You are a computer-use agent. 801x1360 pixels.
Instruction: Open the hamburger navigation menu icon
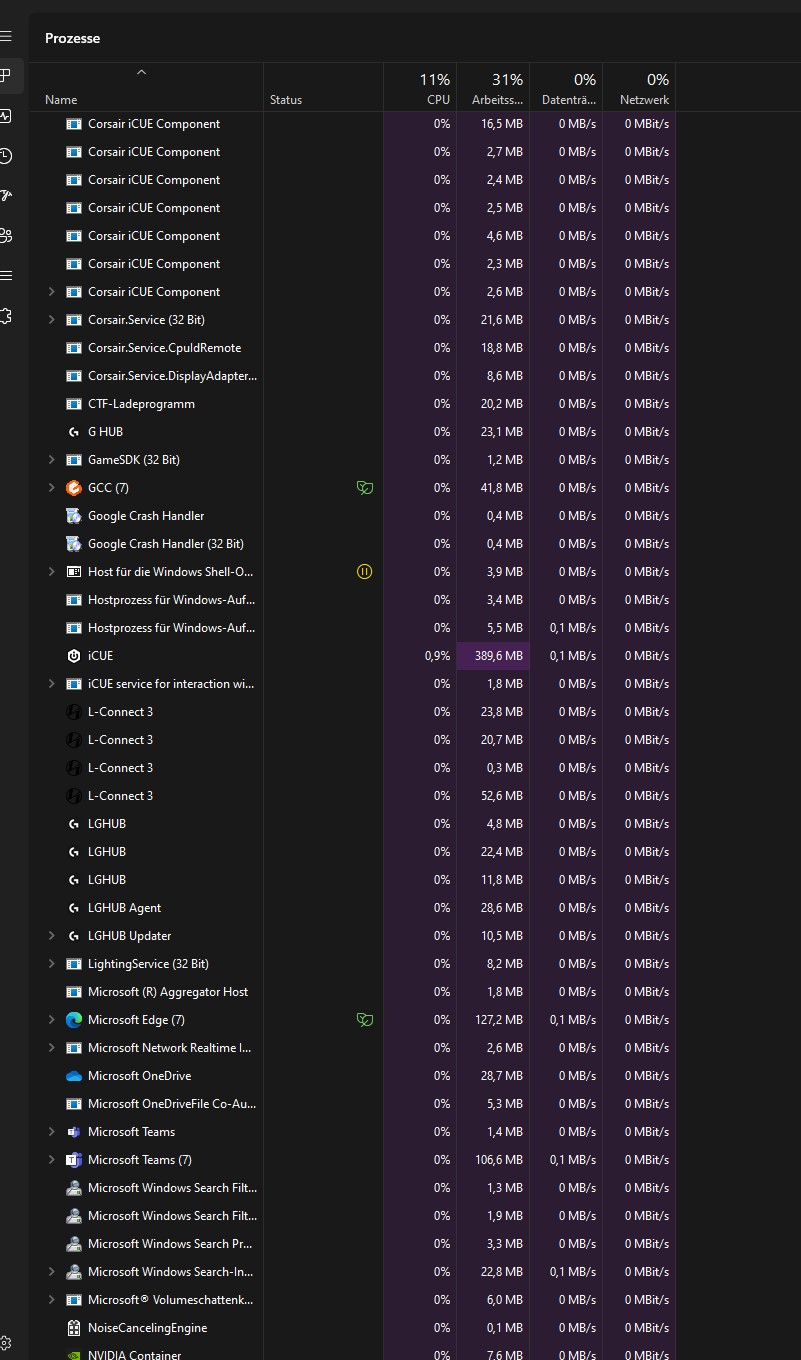tap(5, 36)
